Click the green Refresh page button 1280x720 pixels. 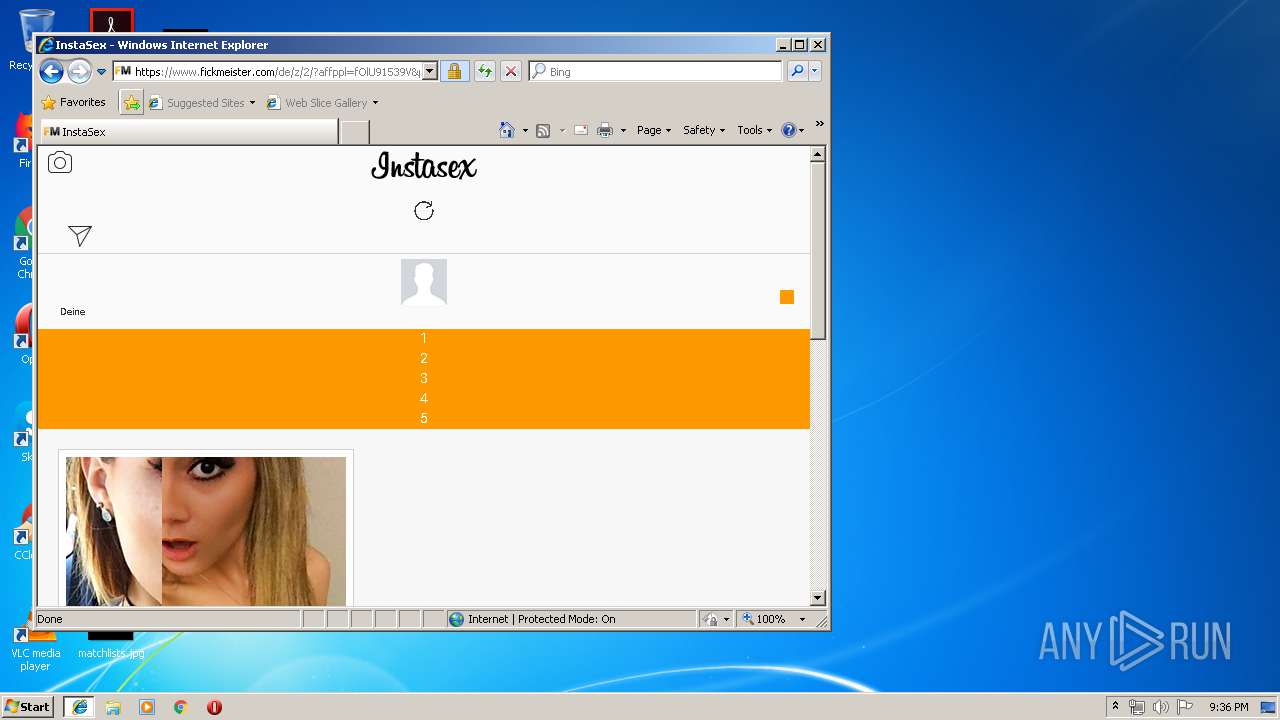484,71
